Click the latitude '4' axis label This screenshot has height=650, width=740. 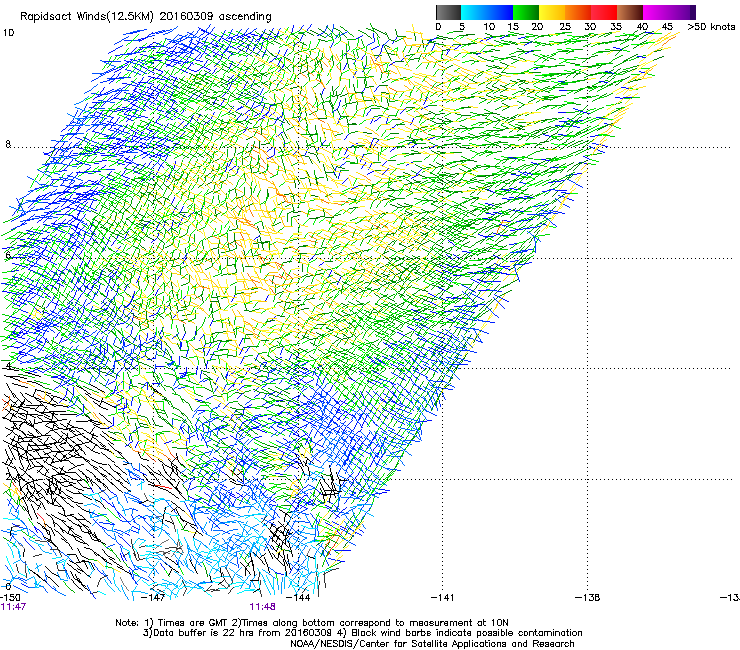coord(8,366)
